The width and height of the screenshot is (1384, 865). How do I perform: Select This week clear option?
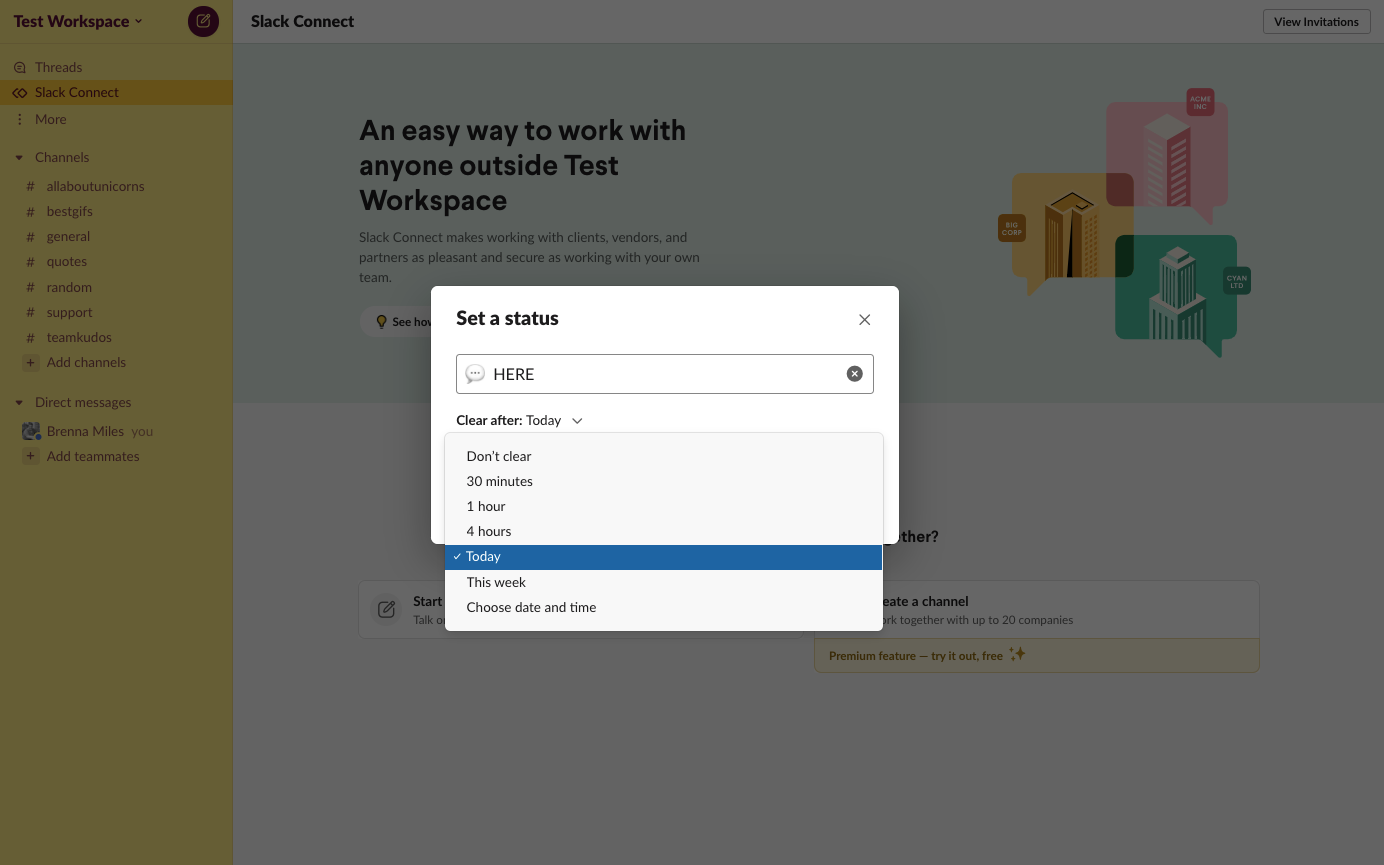pyautogui.click(x=496, y=581)
